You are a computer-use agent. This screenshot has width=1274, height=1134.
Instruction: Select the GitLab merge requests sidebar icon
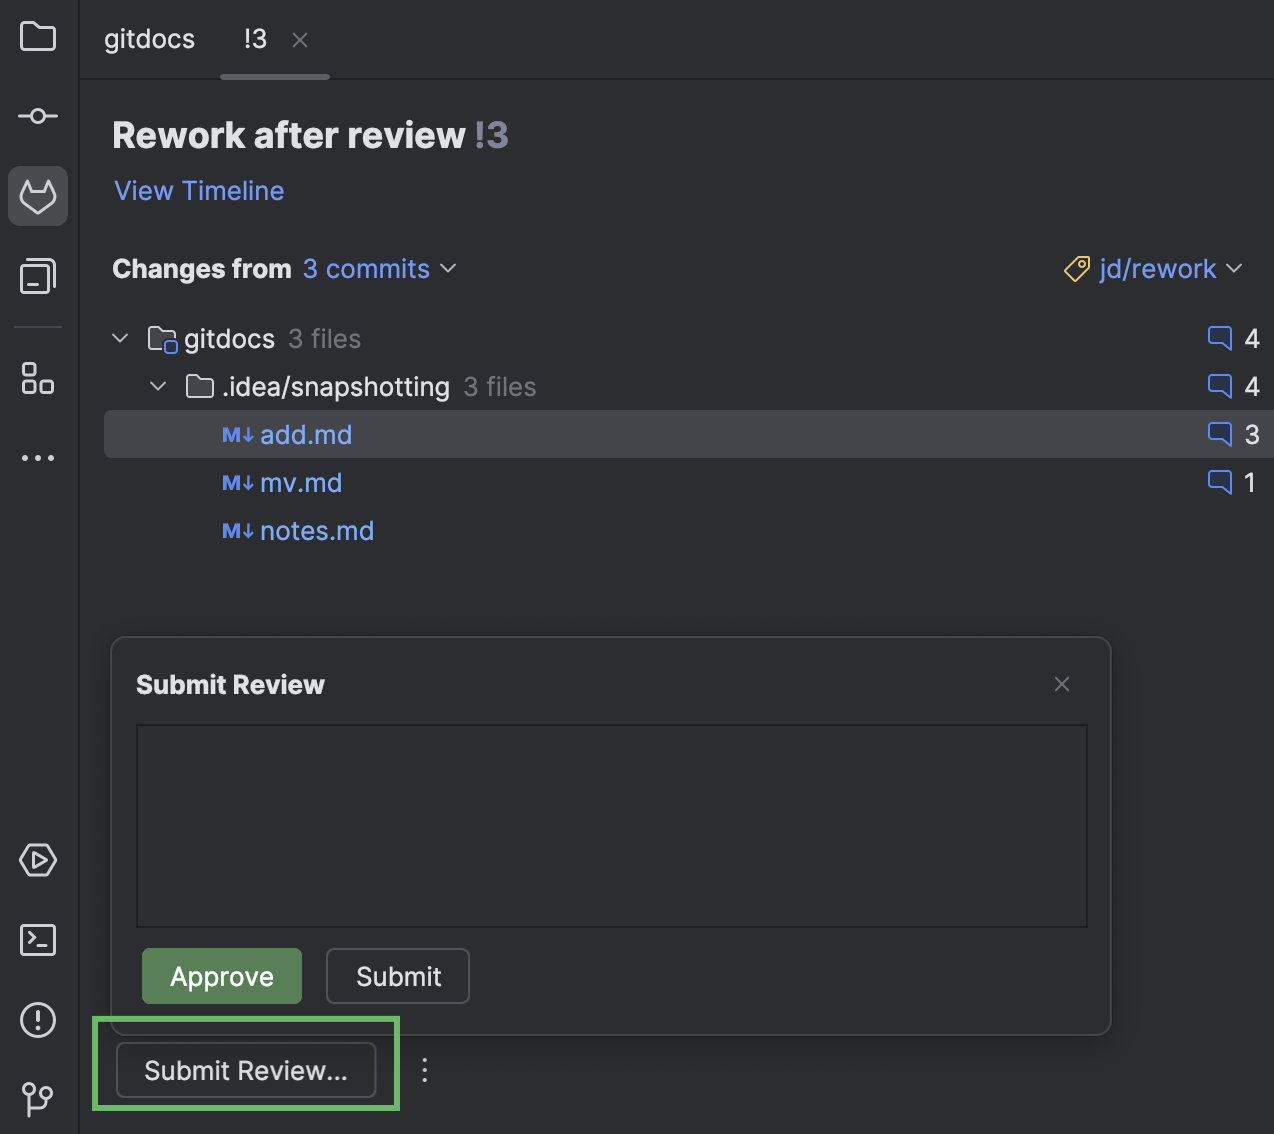37,196
